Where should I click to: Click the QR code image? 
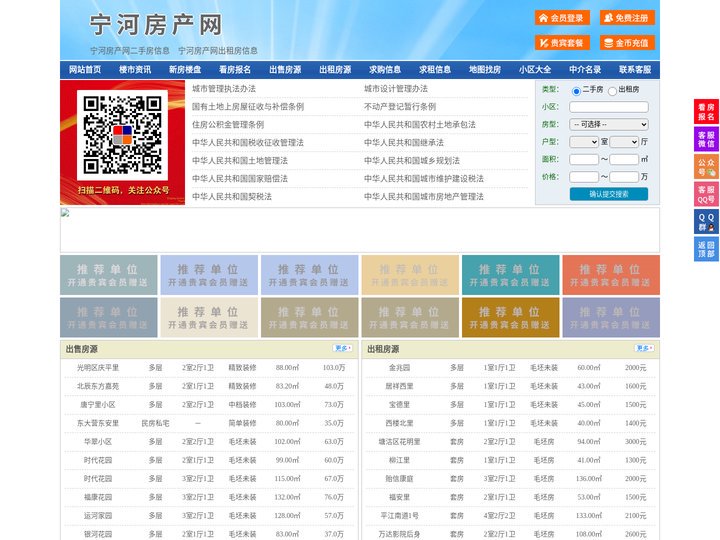[123, 135]
